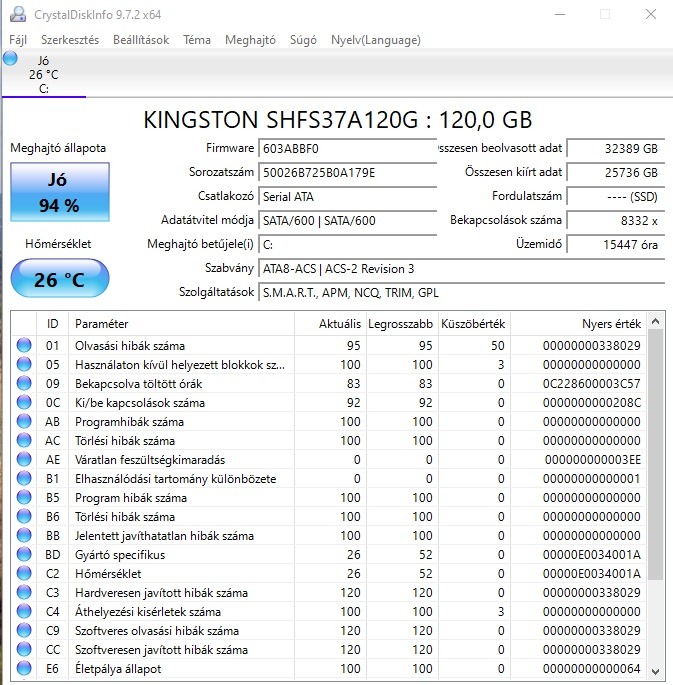Click status orb in row C2 Hőmérséklet
673x685 pixels.
click(24, 573)
